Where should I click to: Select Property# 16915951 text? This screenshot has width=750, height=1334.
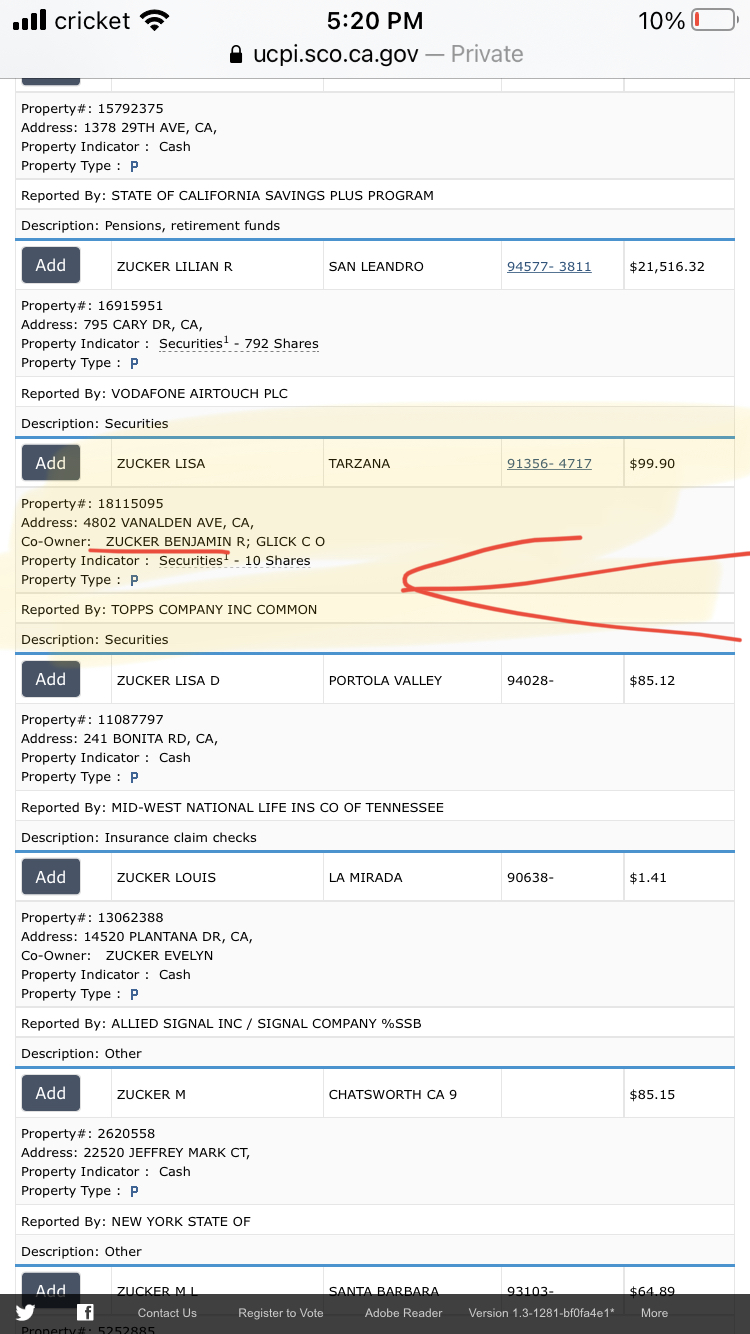(x=92, y=305)
